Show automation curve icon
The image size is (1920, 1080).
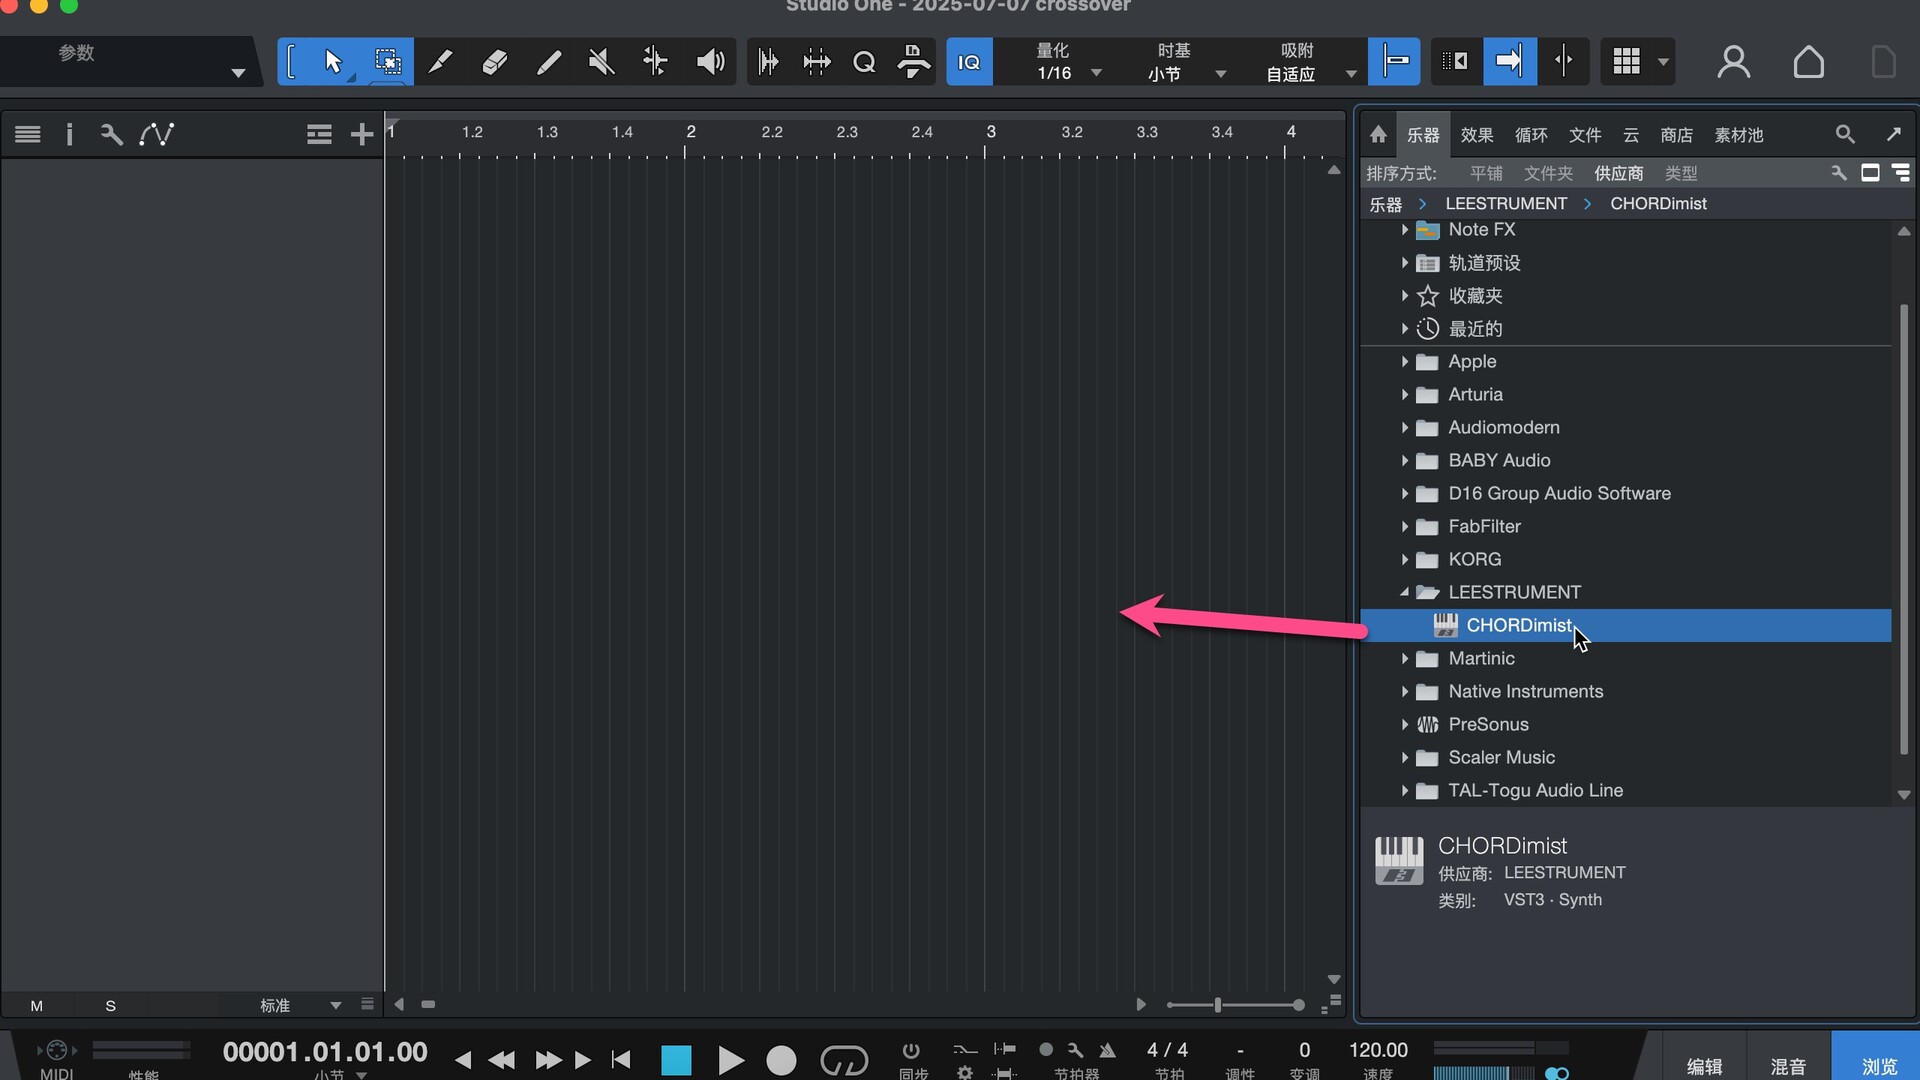tap(157, 134)
